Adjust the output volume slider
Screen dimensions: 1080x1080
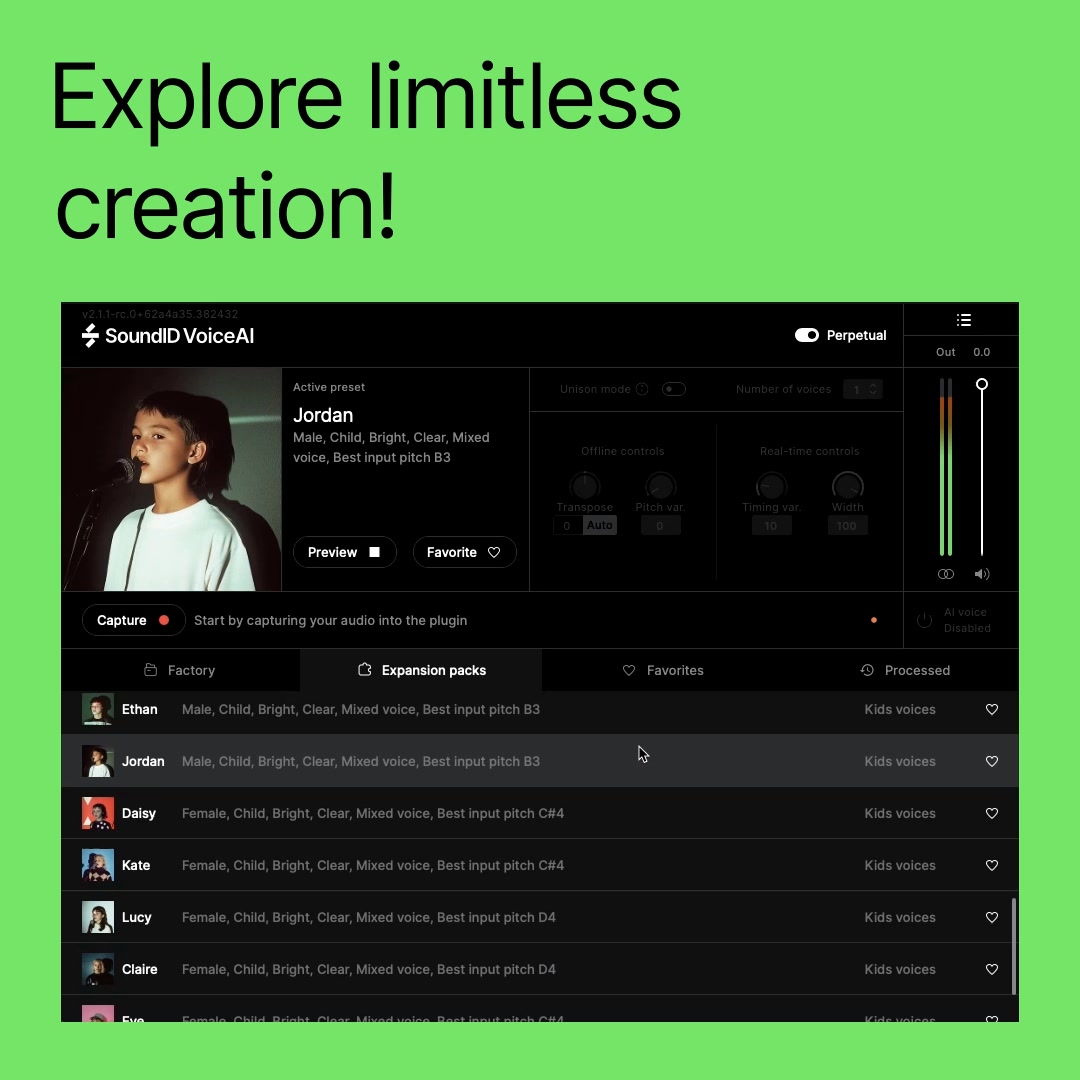(x=982, y=383)
